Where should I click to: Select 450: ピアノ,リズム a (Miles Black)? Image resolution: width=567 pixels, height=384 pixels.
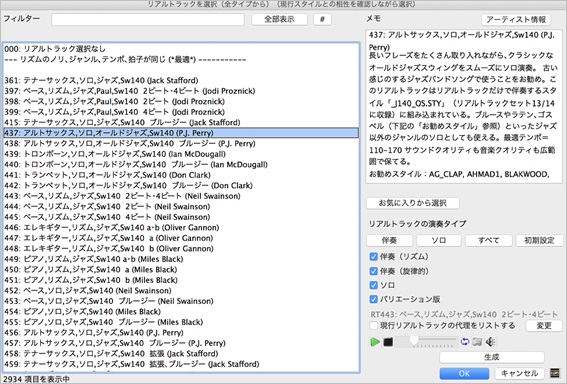pos(181,269)
